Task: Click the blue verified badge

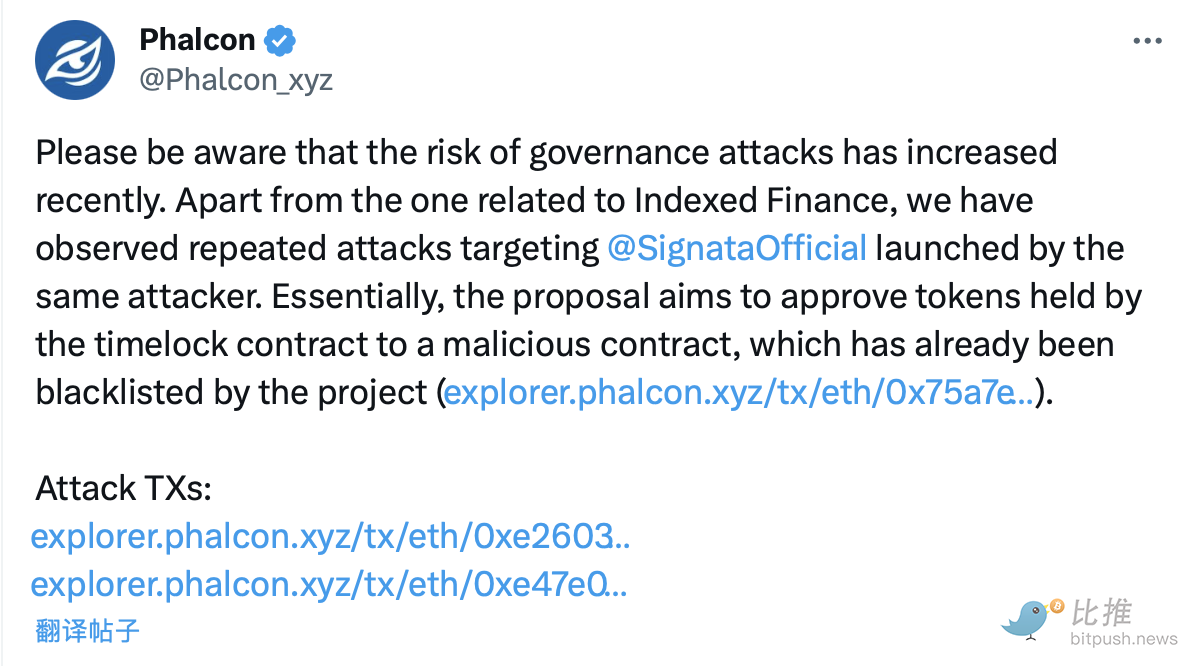Action: tap(280, 41)
